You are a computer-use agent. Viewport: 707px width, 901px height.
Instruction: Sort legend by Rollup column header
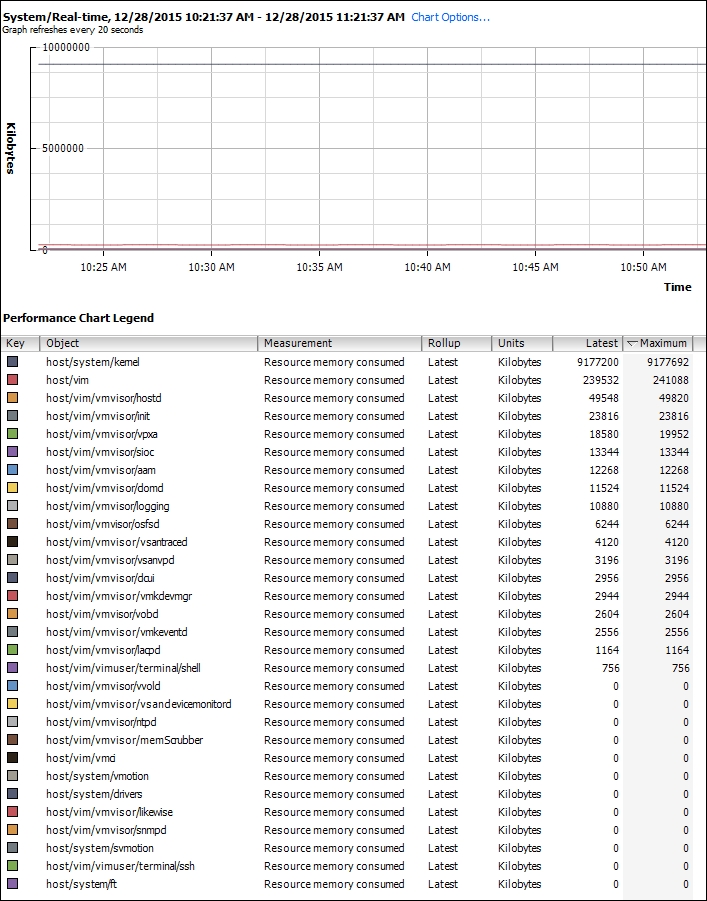456,343
